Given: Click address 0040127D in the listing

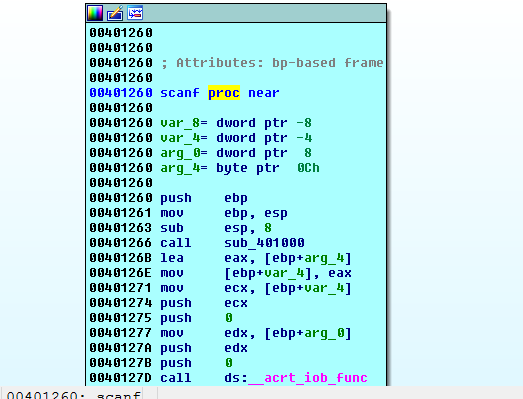Looking at the screenshot, I should click(x=121, y=378).
